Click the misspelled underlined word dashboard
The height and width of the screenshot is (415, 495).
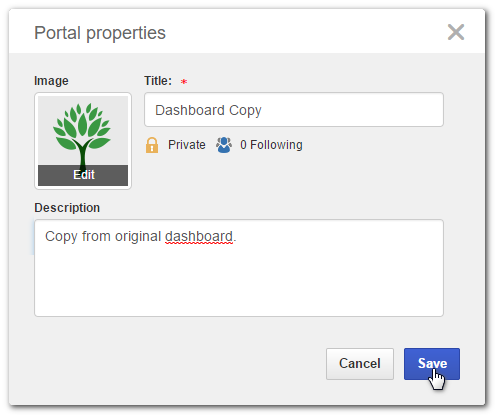coord(199,236)
